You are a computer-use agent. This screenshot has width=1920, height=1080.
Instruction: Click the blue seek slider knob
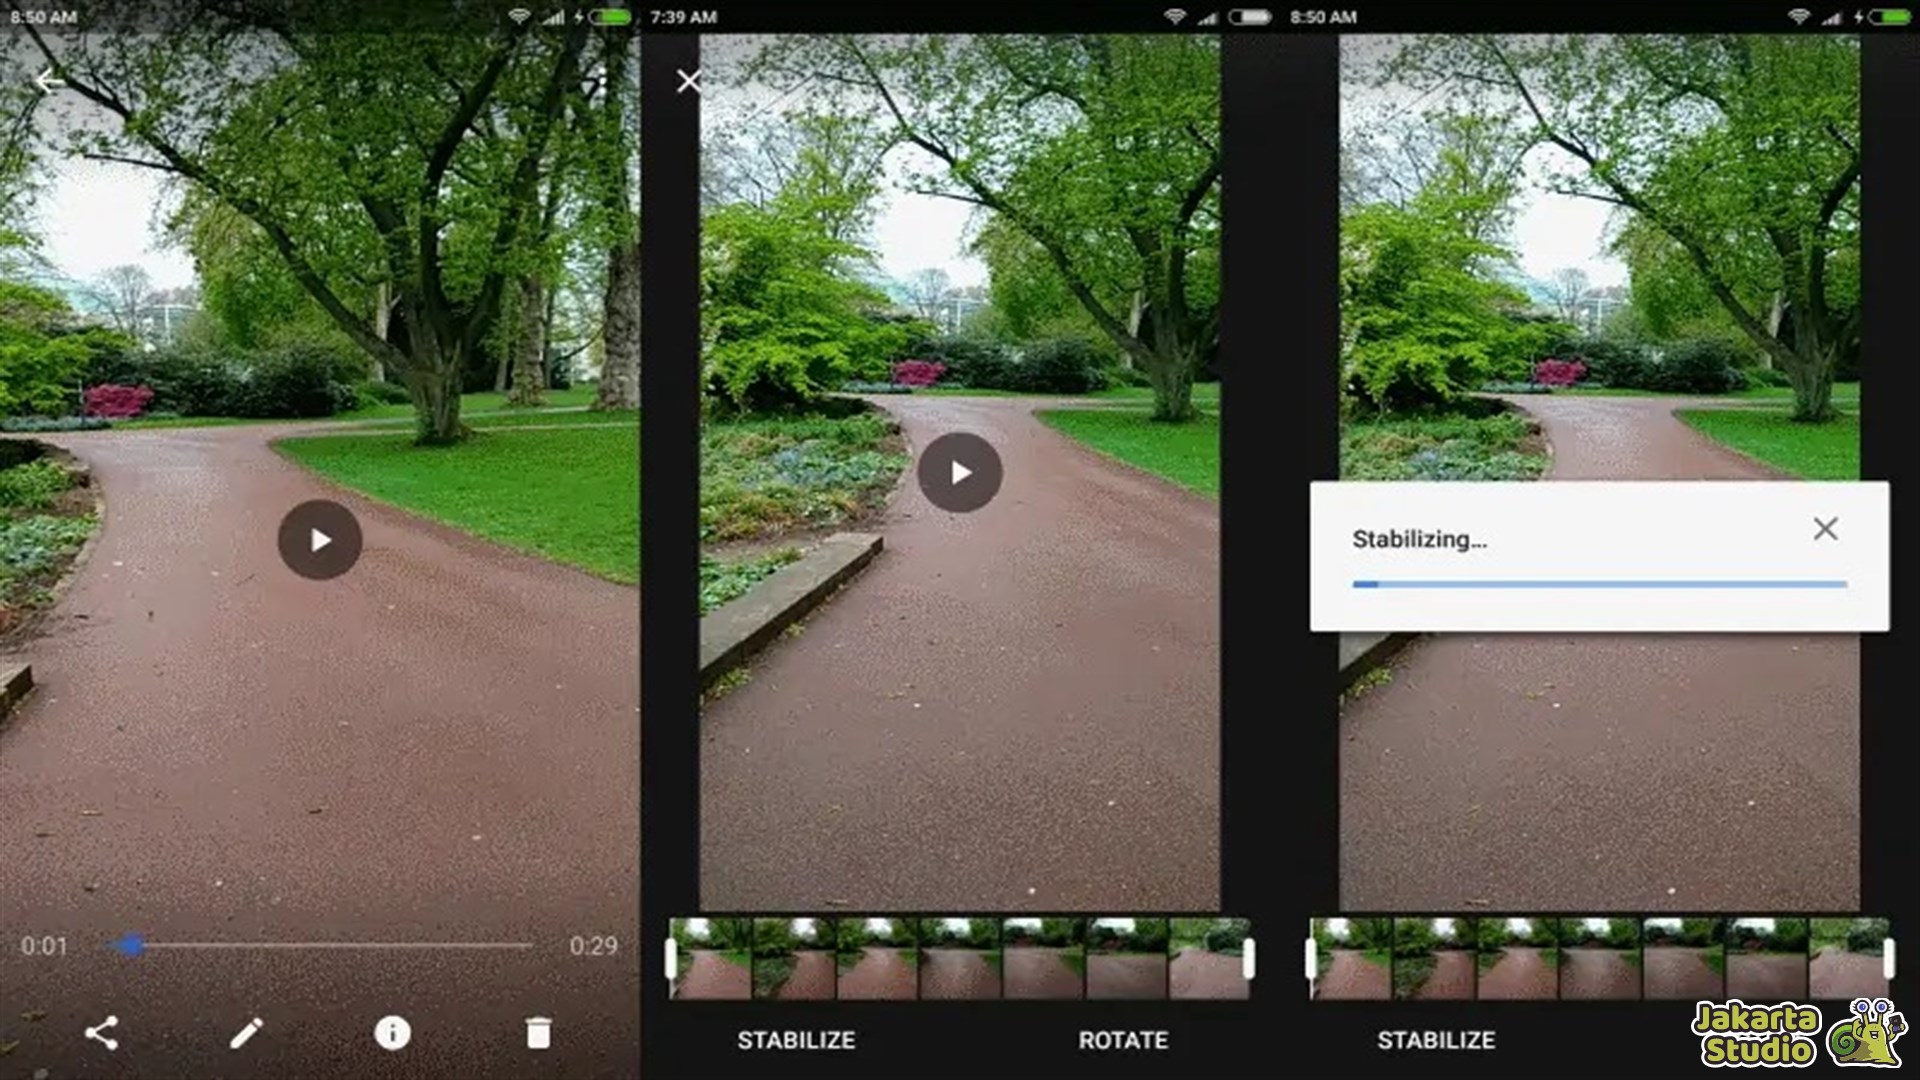point(132,945)
